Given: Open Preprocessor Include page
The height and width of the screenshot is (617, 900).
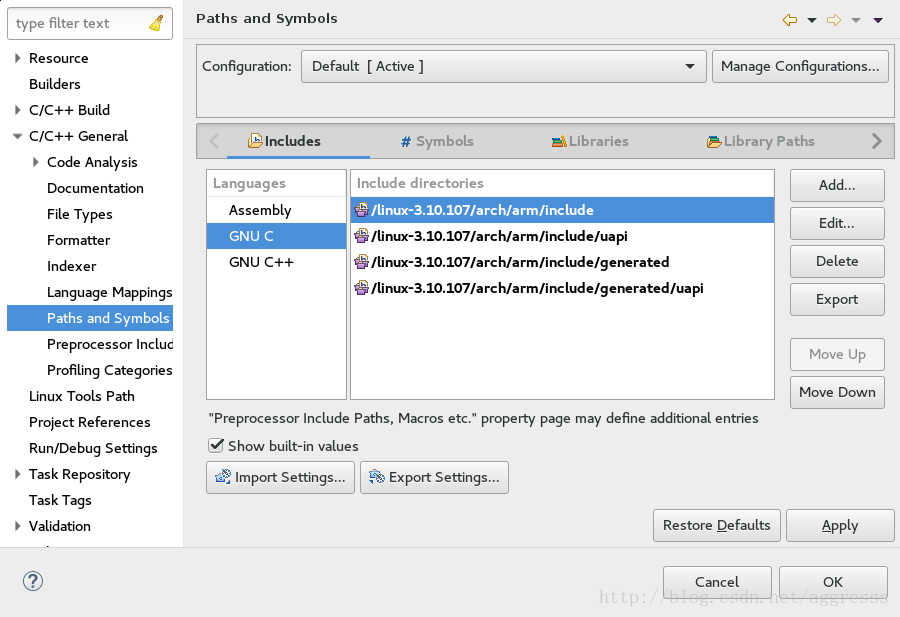Looking at the screenshot, I should point(110,344).
